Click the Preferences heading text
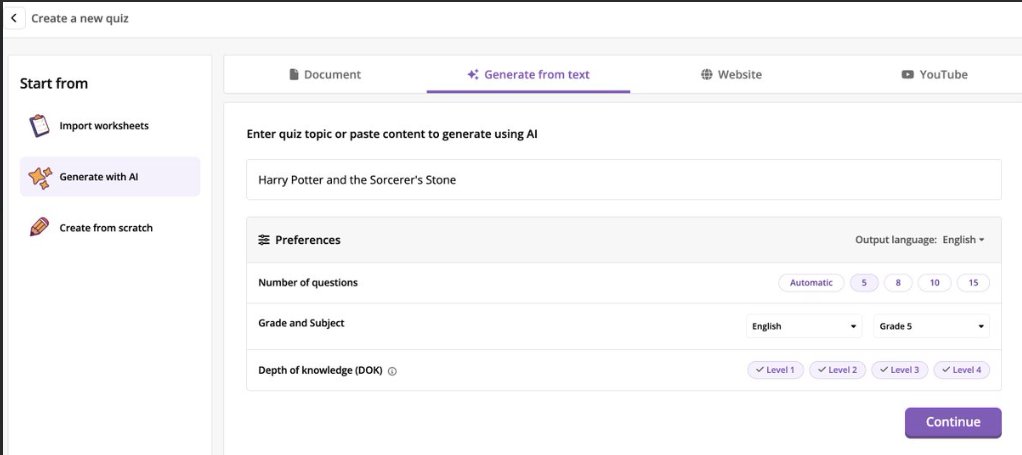Viewport: 1022px width, 455px height. point(308,240)
